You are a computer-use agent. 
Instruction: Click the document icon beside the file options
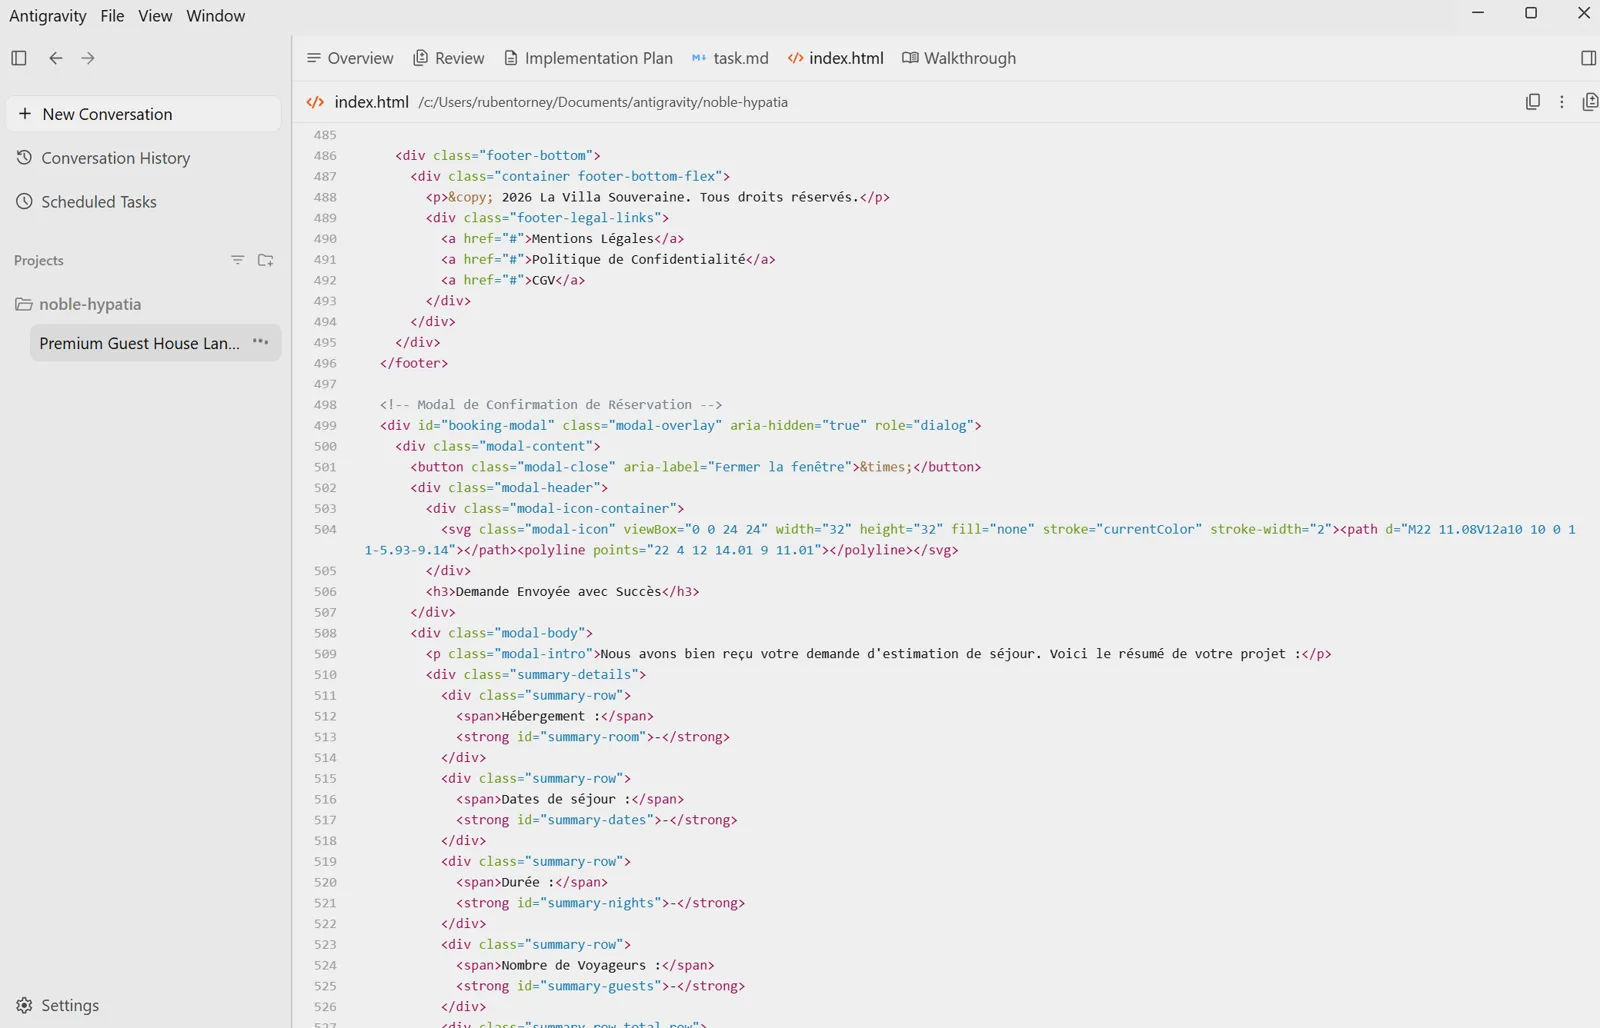click(1590, 102)
